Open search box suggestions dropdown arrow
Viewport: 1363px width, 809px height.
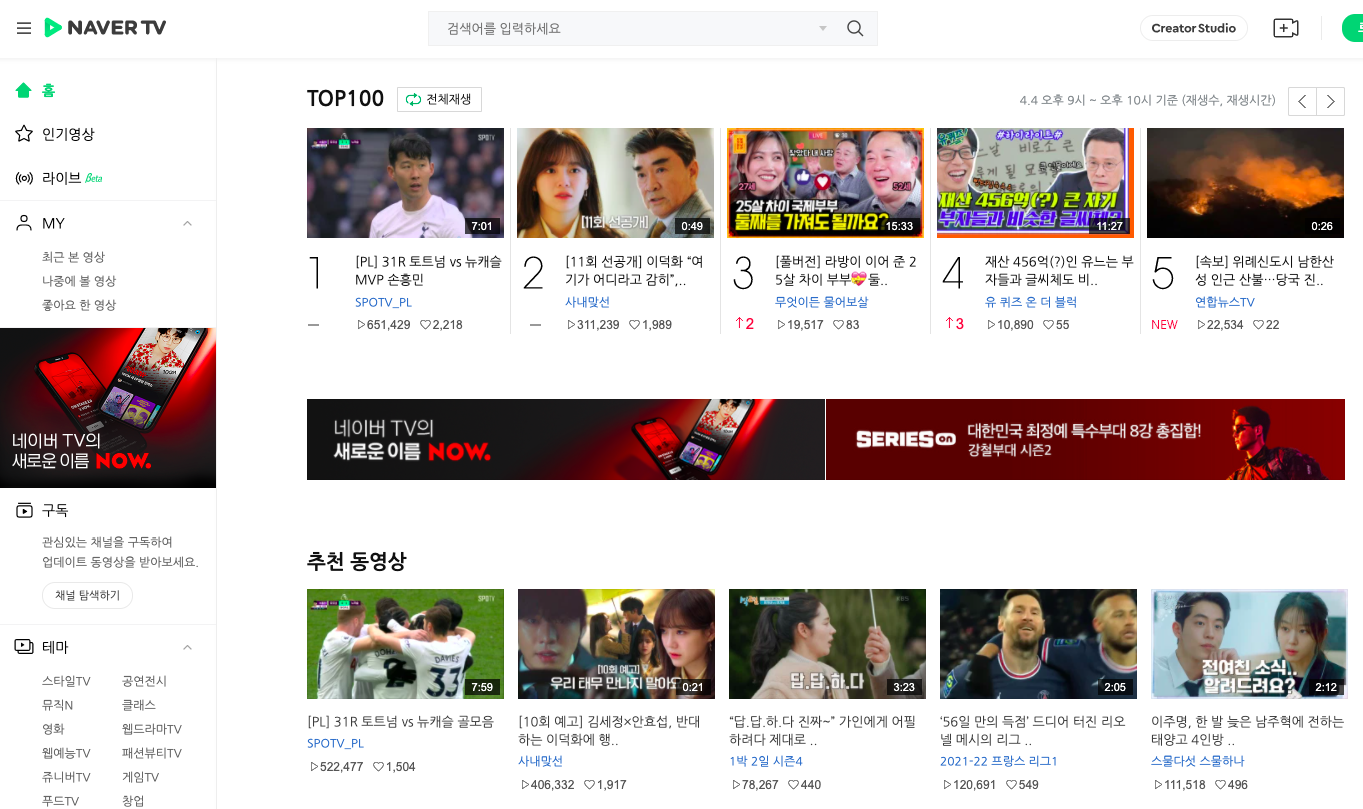[x=823, y=28]
